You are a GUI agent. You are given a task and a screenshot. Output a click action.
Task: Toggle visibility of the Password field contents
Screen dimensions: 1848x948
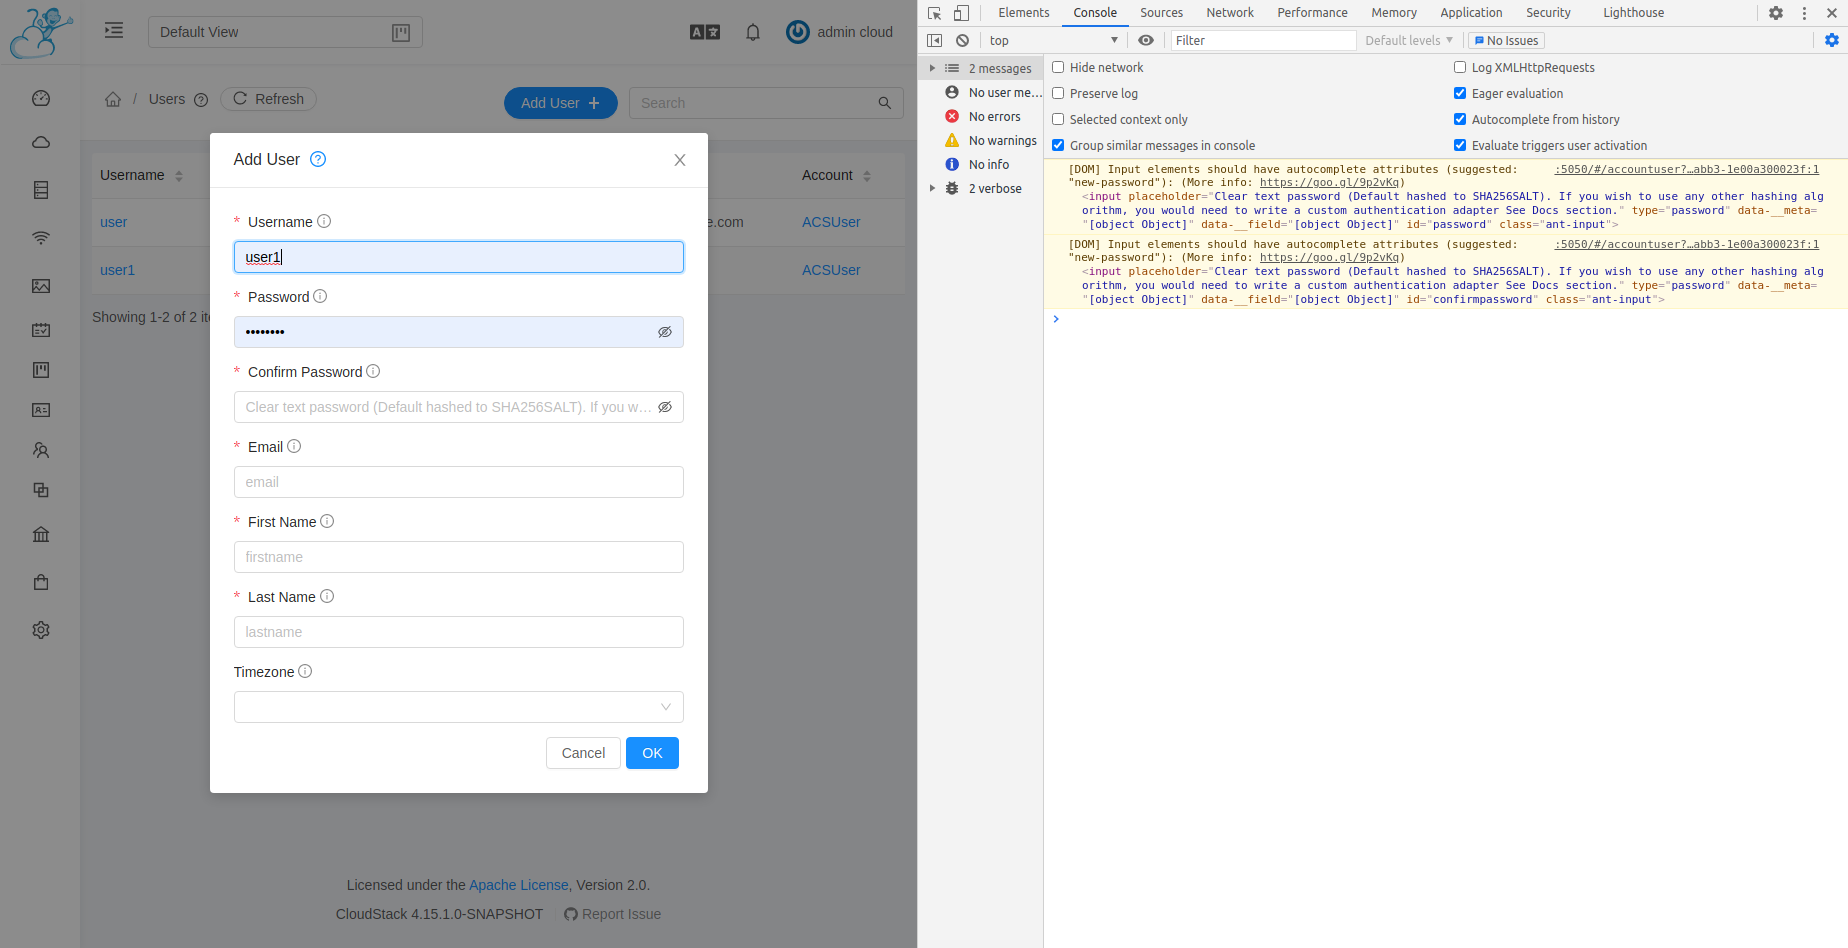665,332
